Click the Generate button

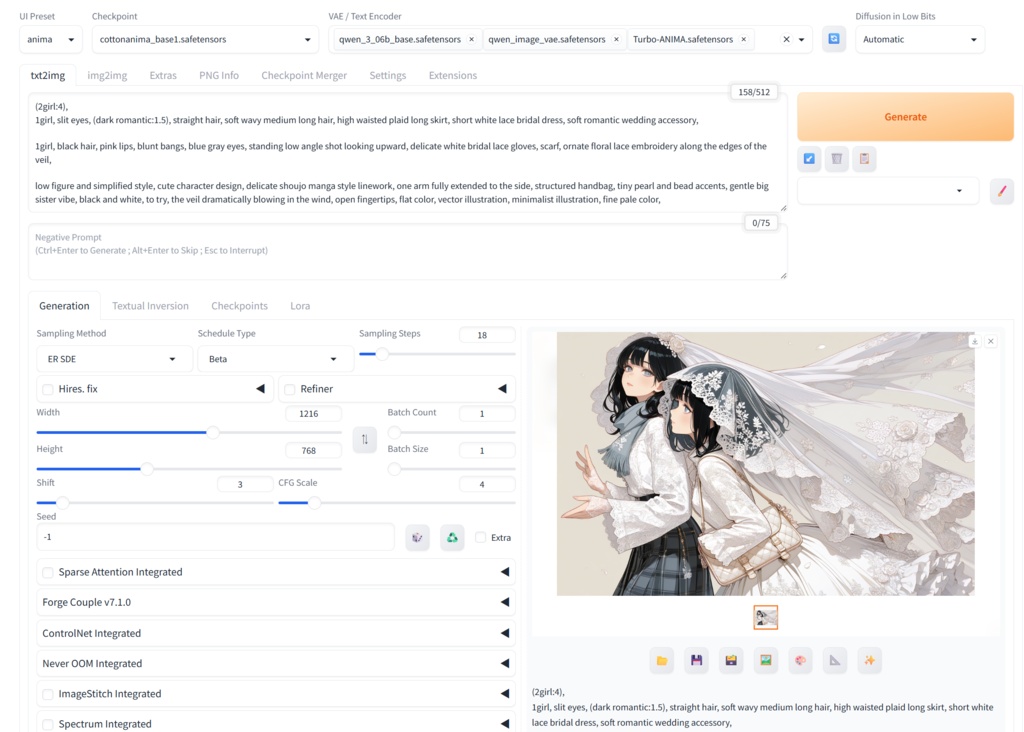pos(905,117)
